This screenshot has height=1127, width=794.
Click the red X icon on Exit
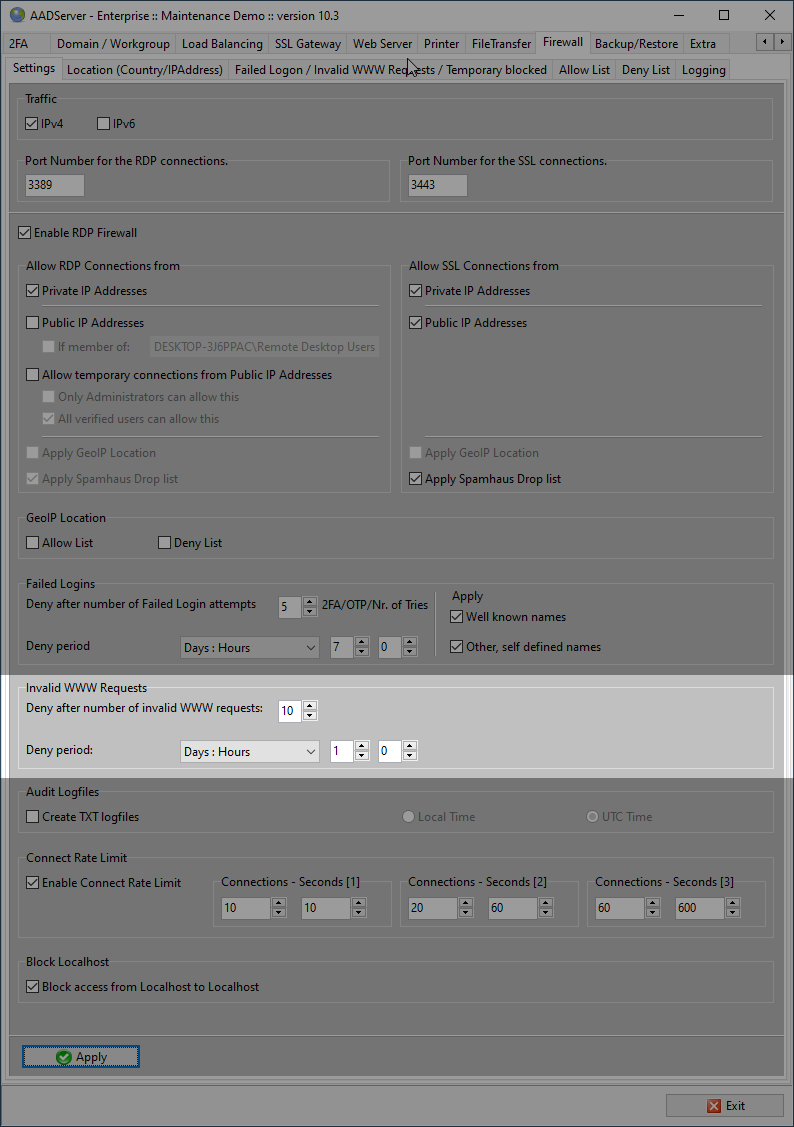coord(713,1105)
